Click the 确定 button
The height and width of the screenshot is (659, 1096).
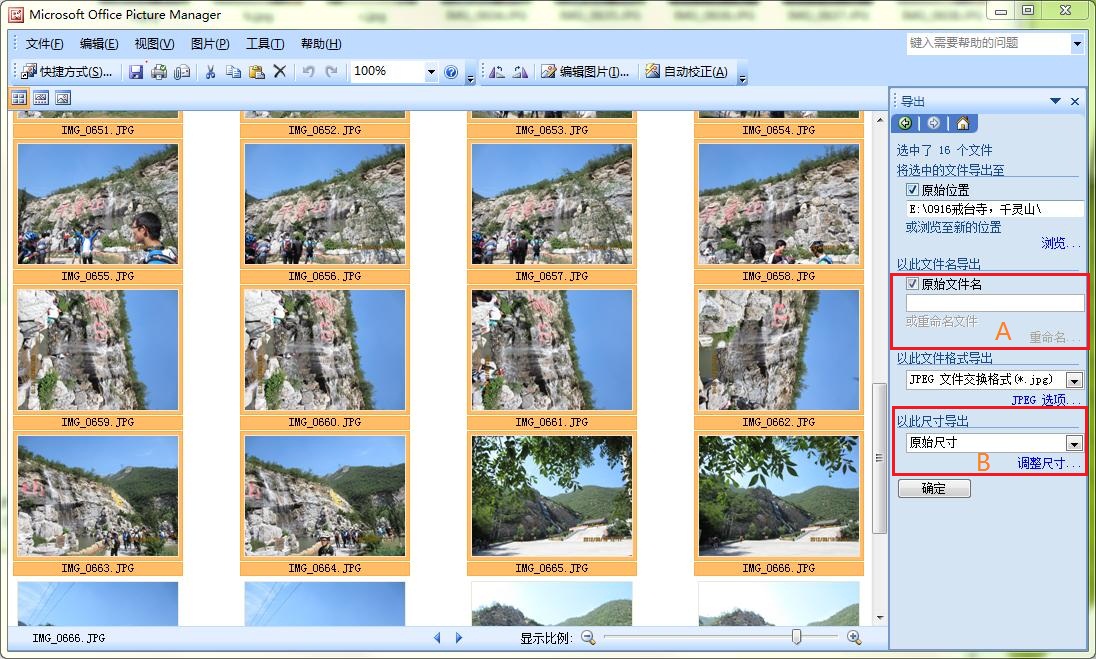tap(934, 489)
